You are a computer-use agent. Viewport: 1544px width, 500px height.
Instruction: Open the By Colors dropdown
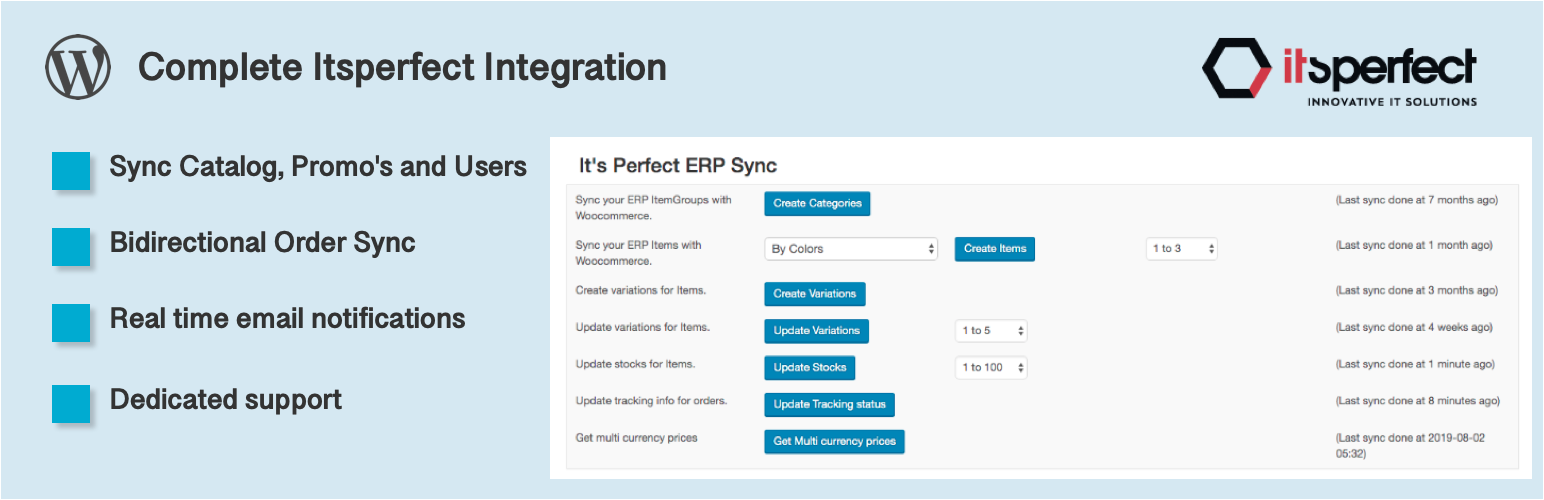pyautogui.click(x=851, y=249)
